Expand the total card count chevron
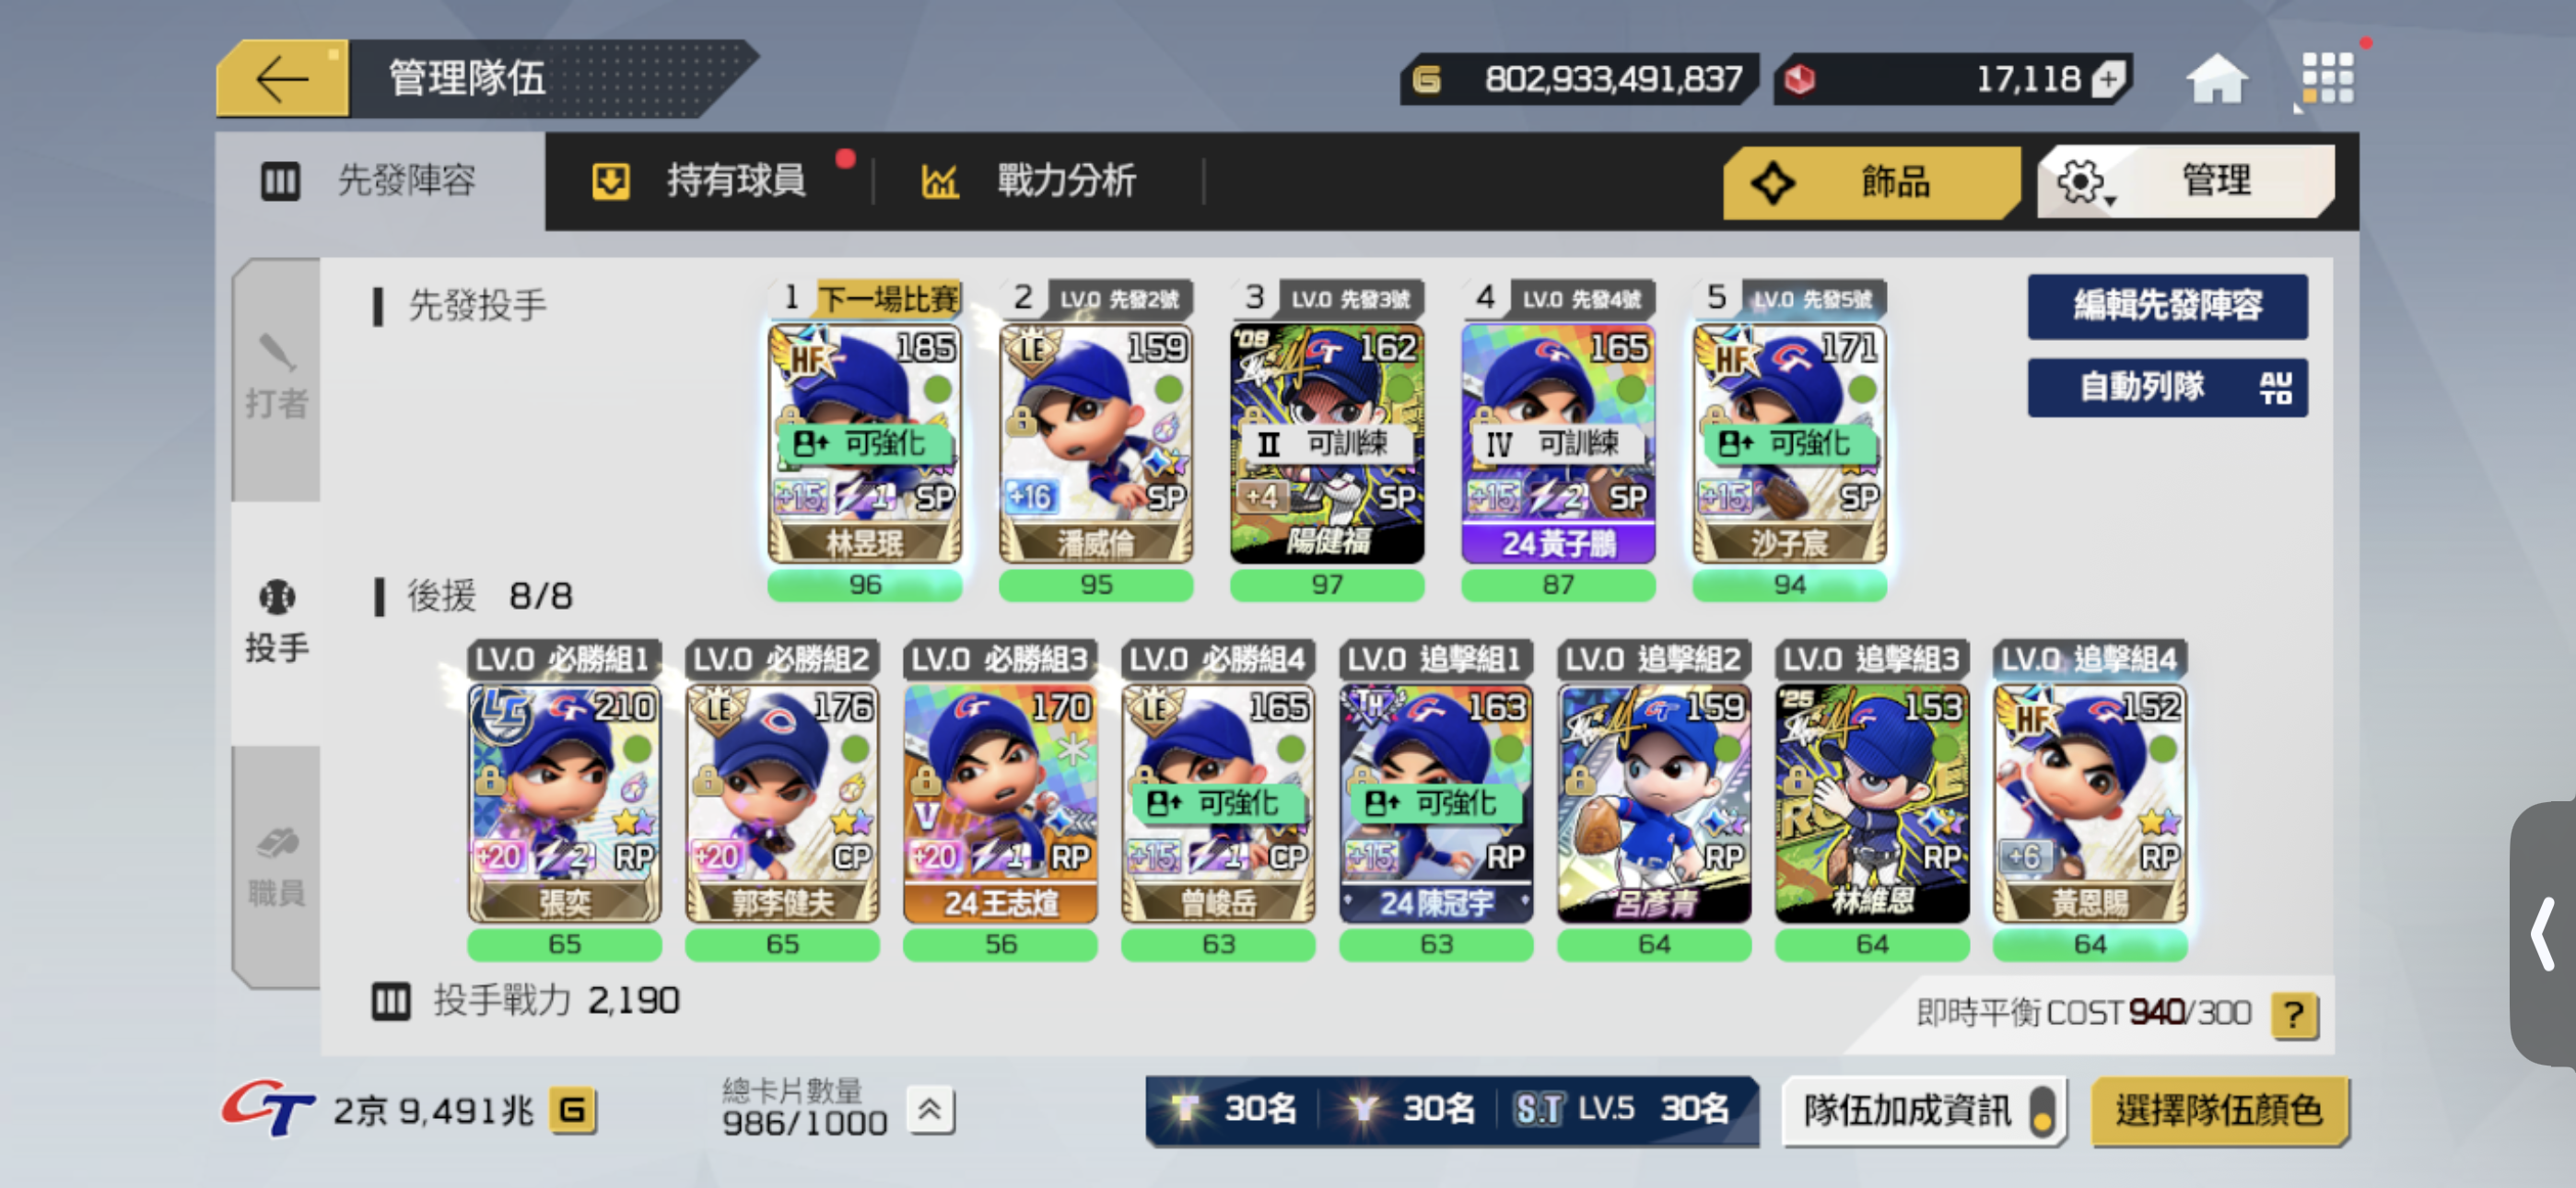This screenshot has height=1188, width=2576. (x=930, y=1109)
